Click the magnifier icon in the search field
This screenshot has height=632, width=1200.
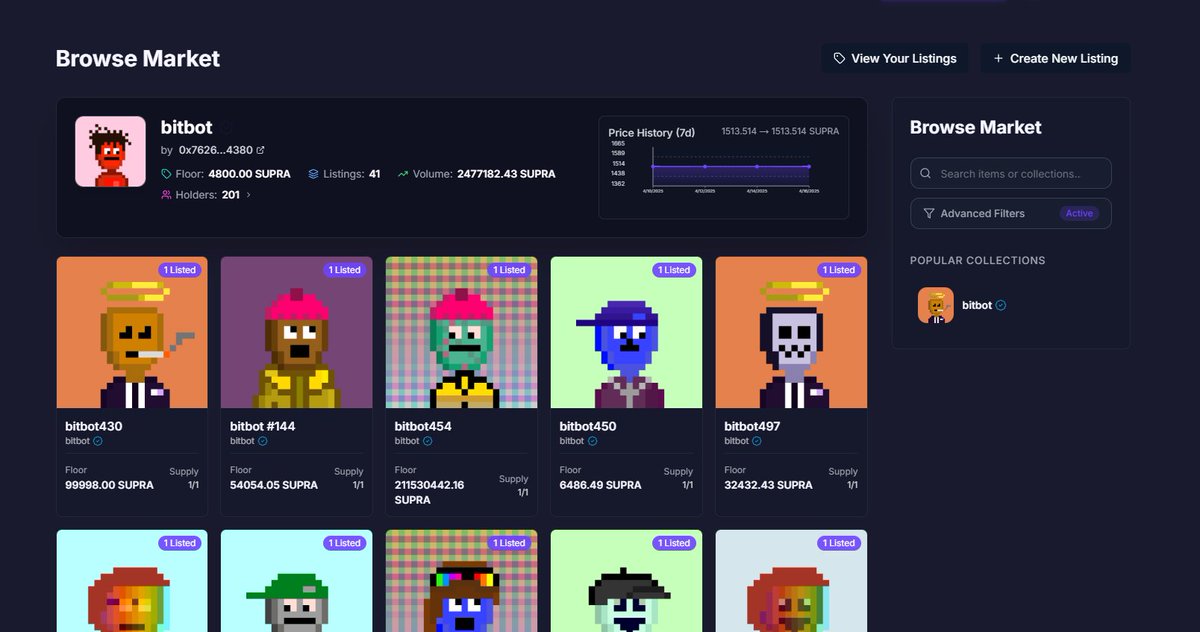926,173
